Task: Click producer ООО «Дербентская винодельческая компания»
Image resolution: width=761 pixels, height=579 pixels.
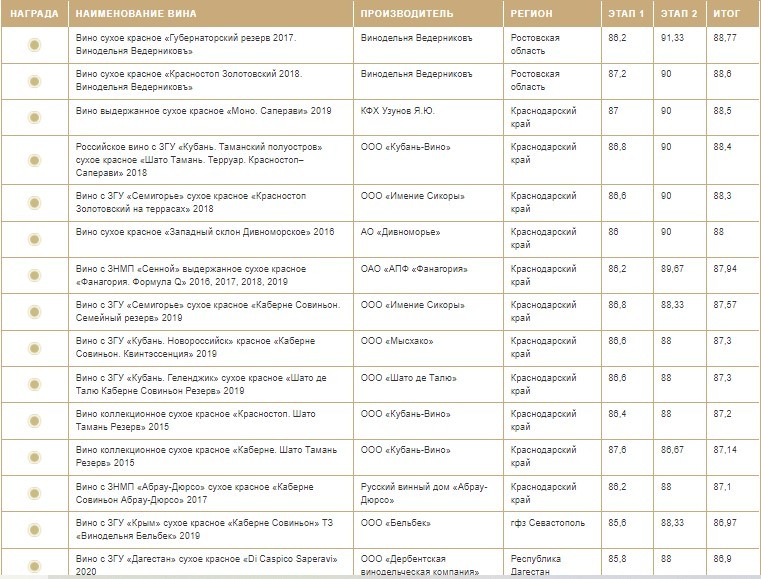Action: (x=420, y=565)
